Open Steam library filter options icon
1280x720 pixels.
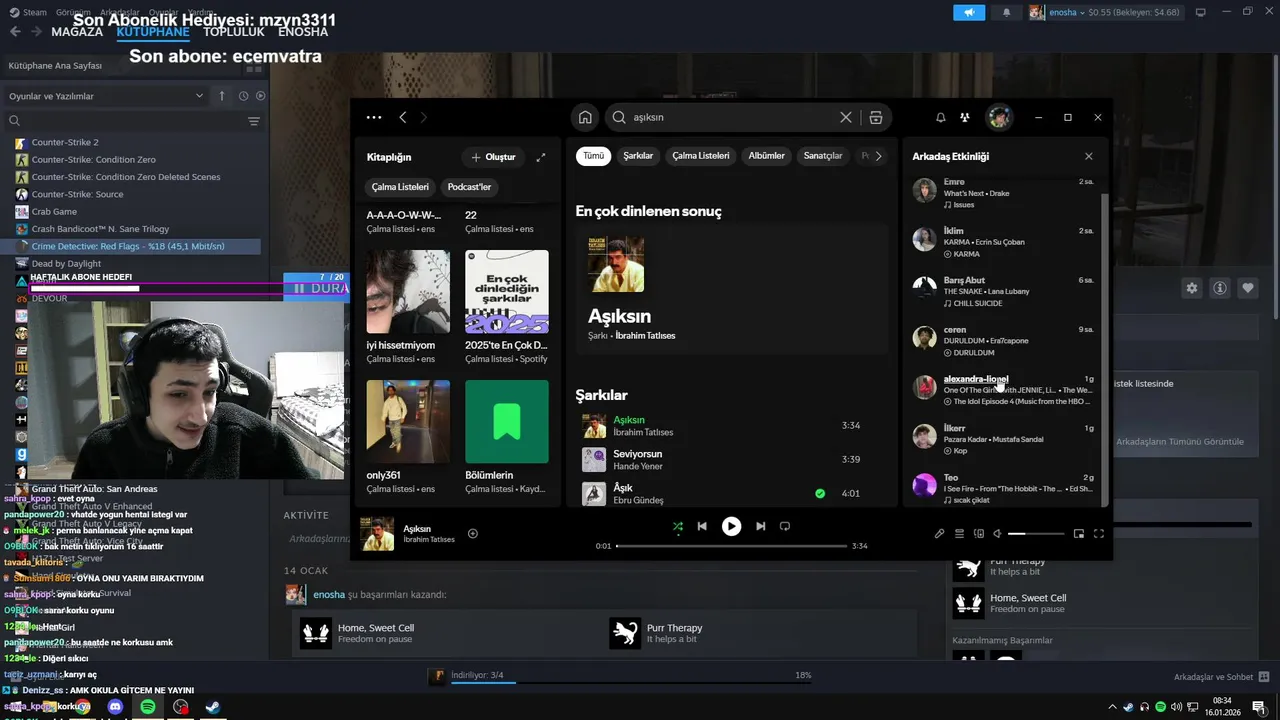tap(254, 121)
